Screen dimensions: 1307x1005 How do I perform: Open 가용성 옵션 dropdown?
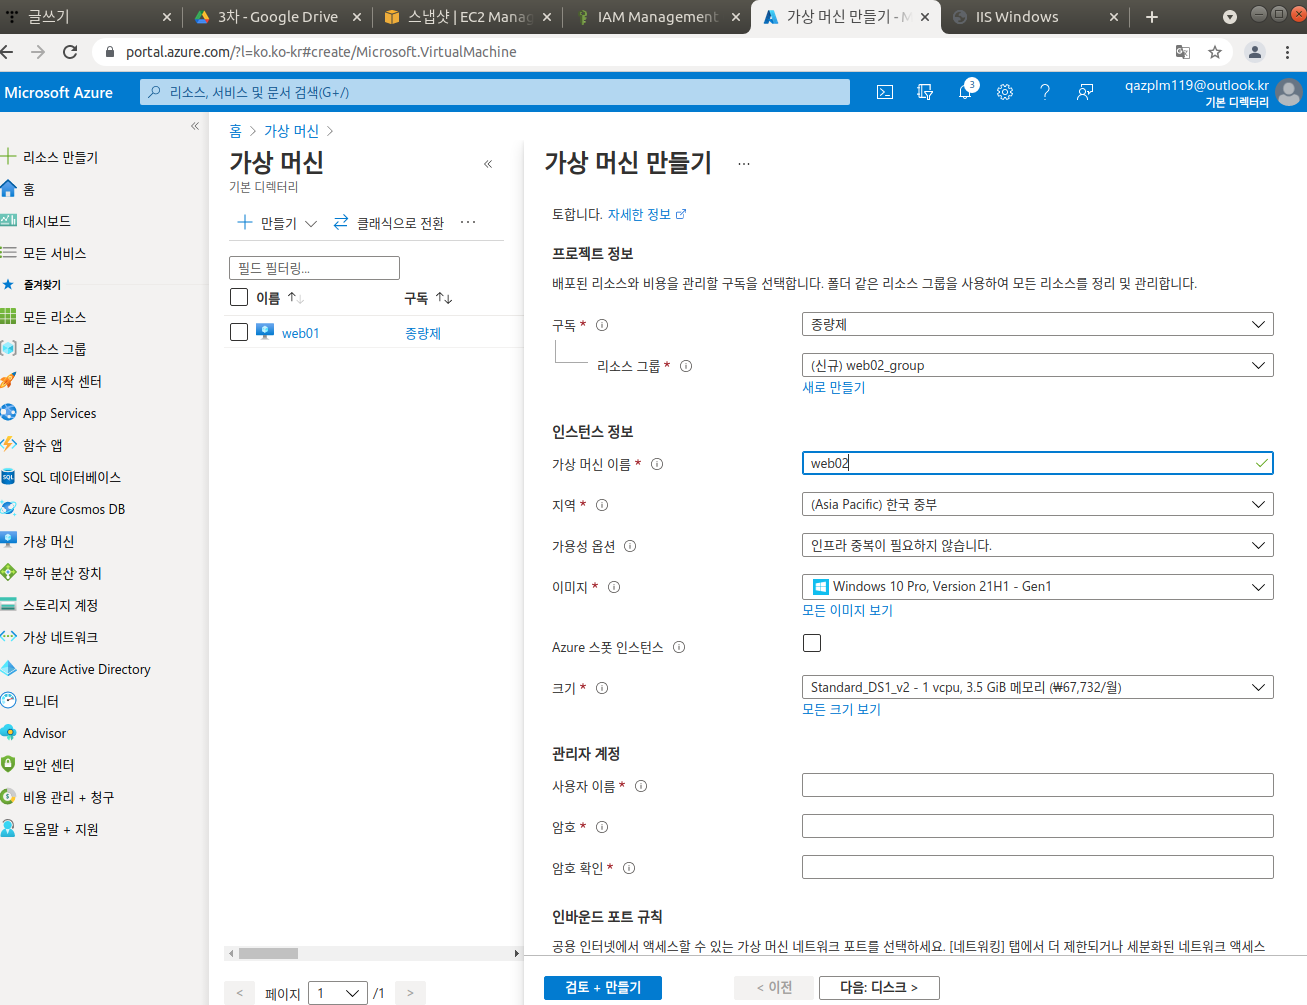[1037, 545]
